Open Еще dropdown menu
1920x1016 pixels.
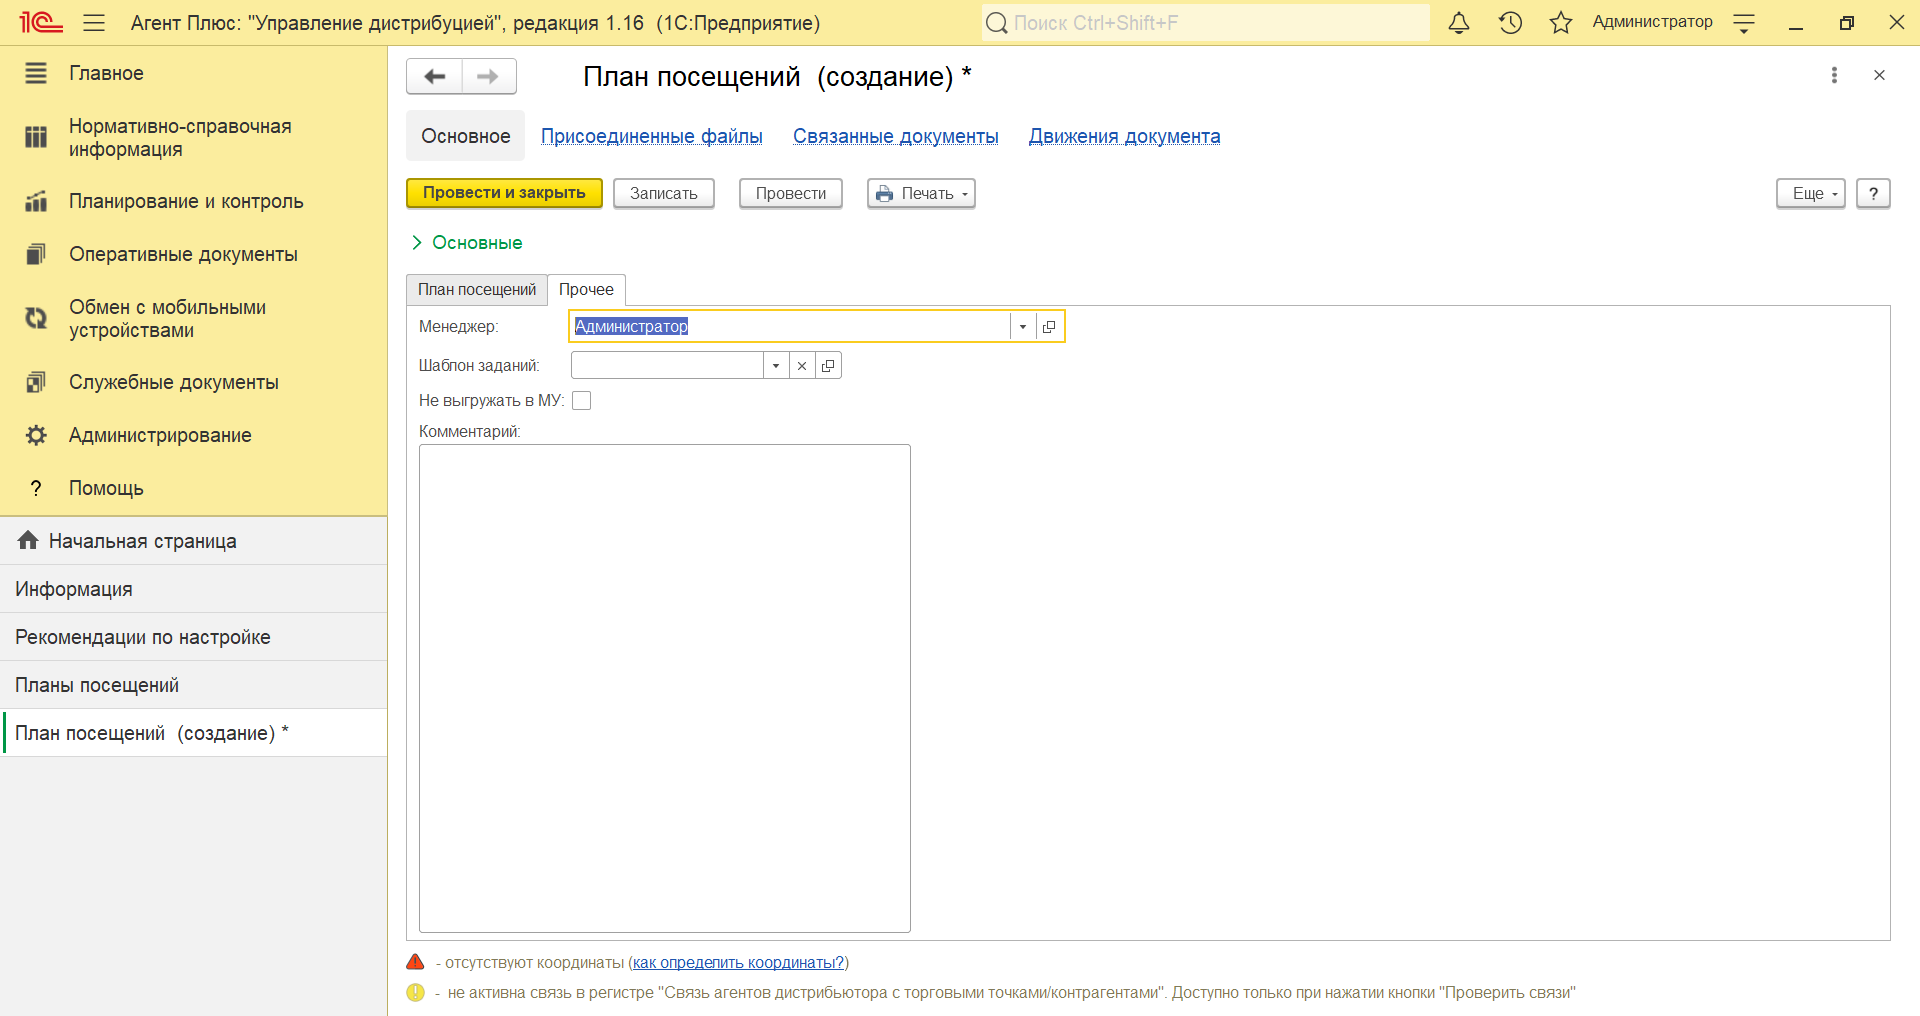(1811, 193)
